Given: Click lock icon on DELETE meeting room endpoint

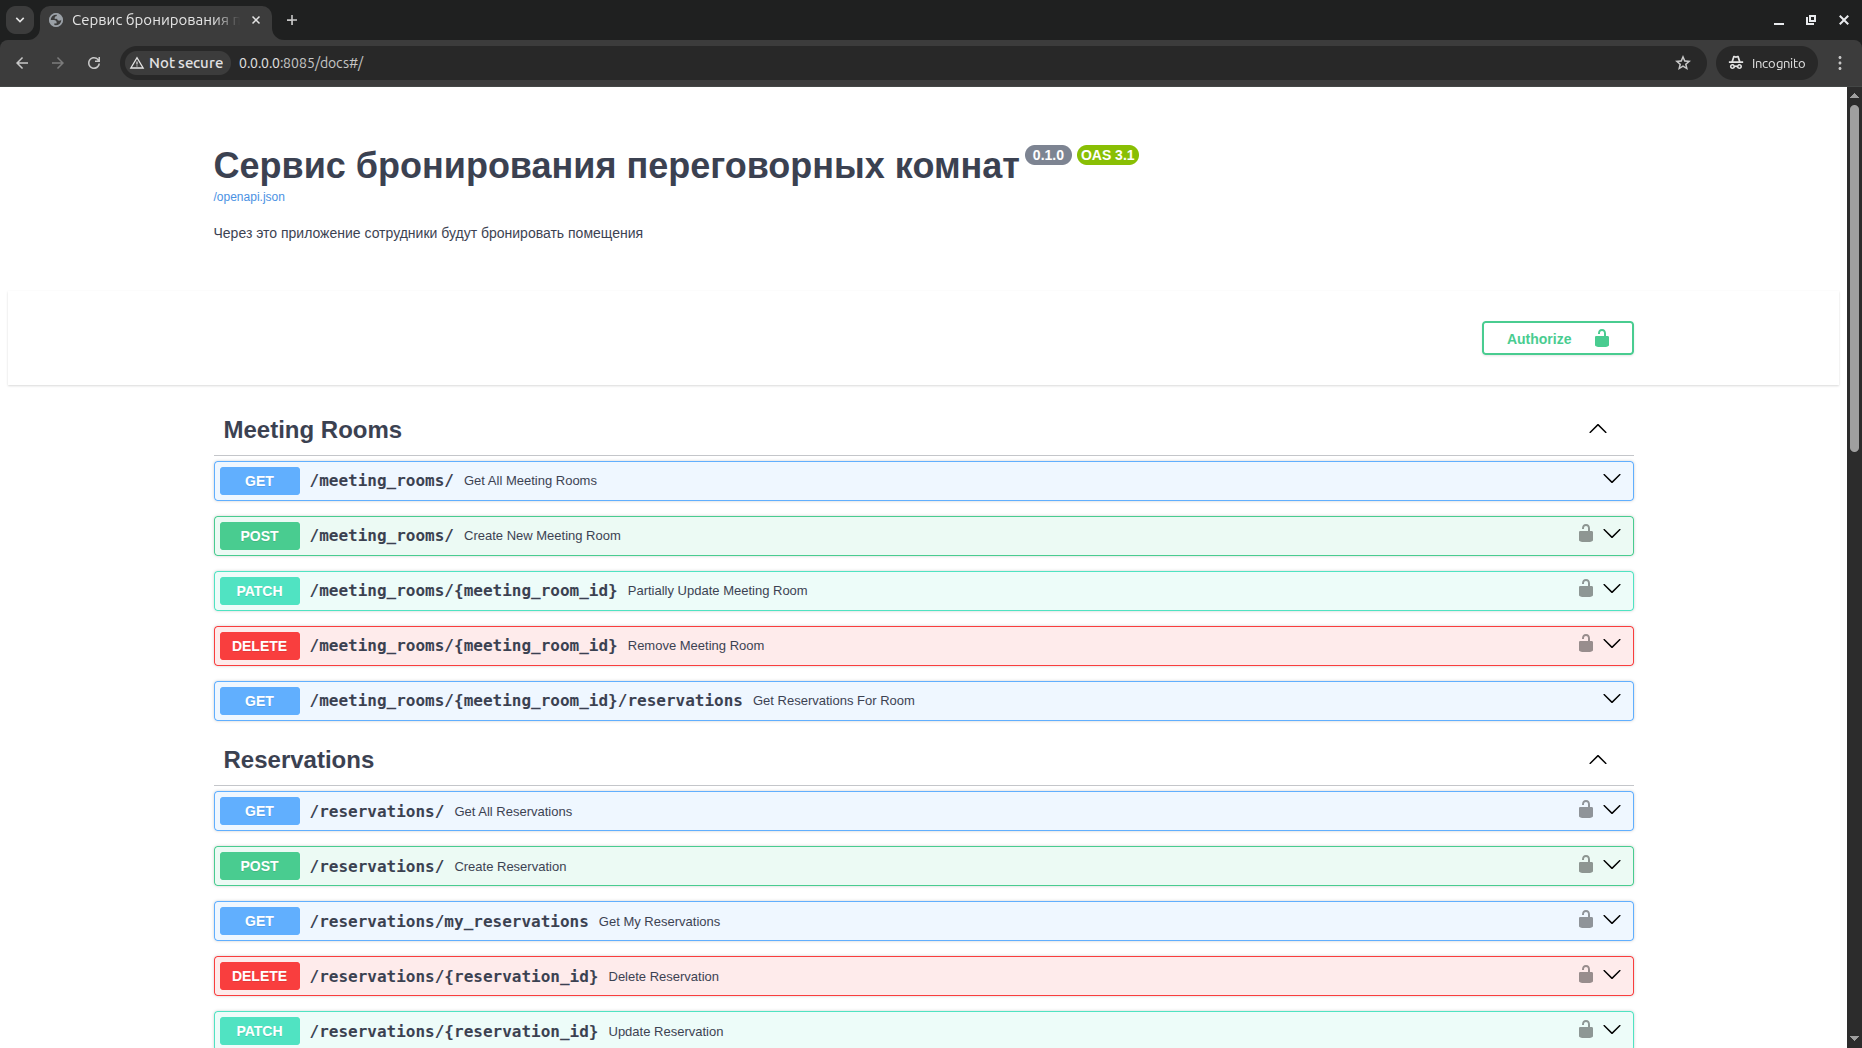Looking at the screenshot, I should pyautogui.click(x=1585, y=644).
